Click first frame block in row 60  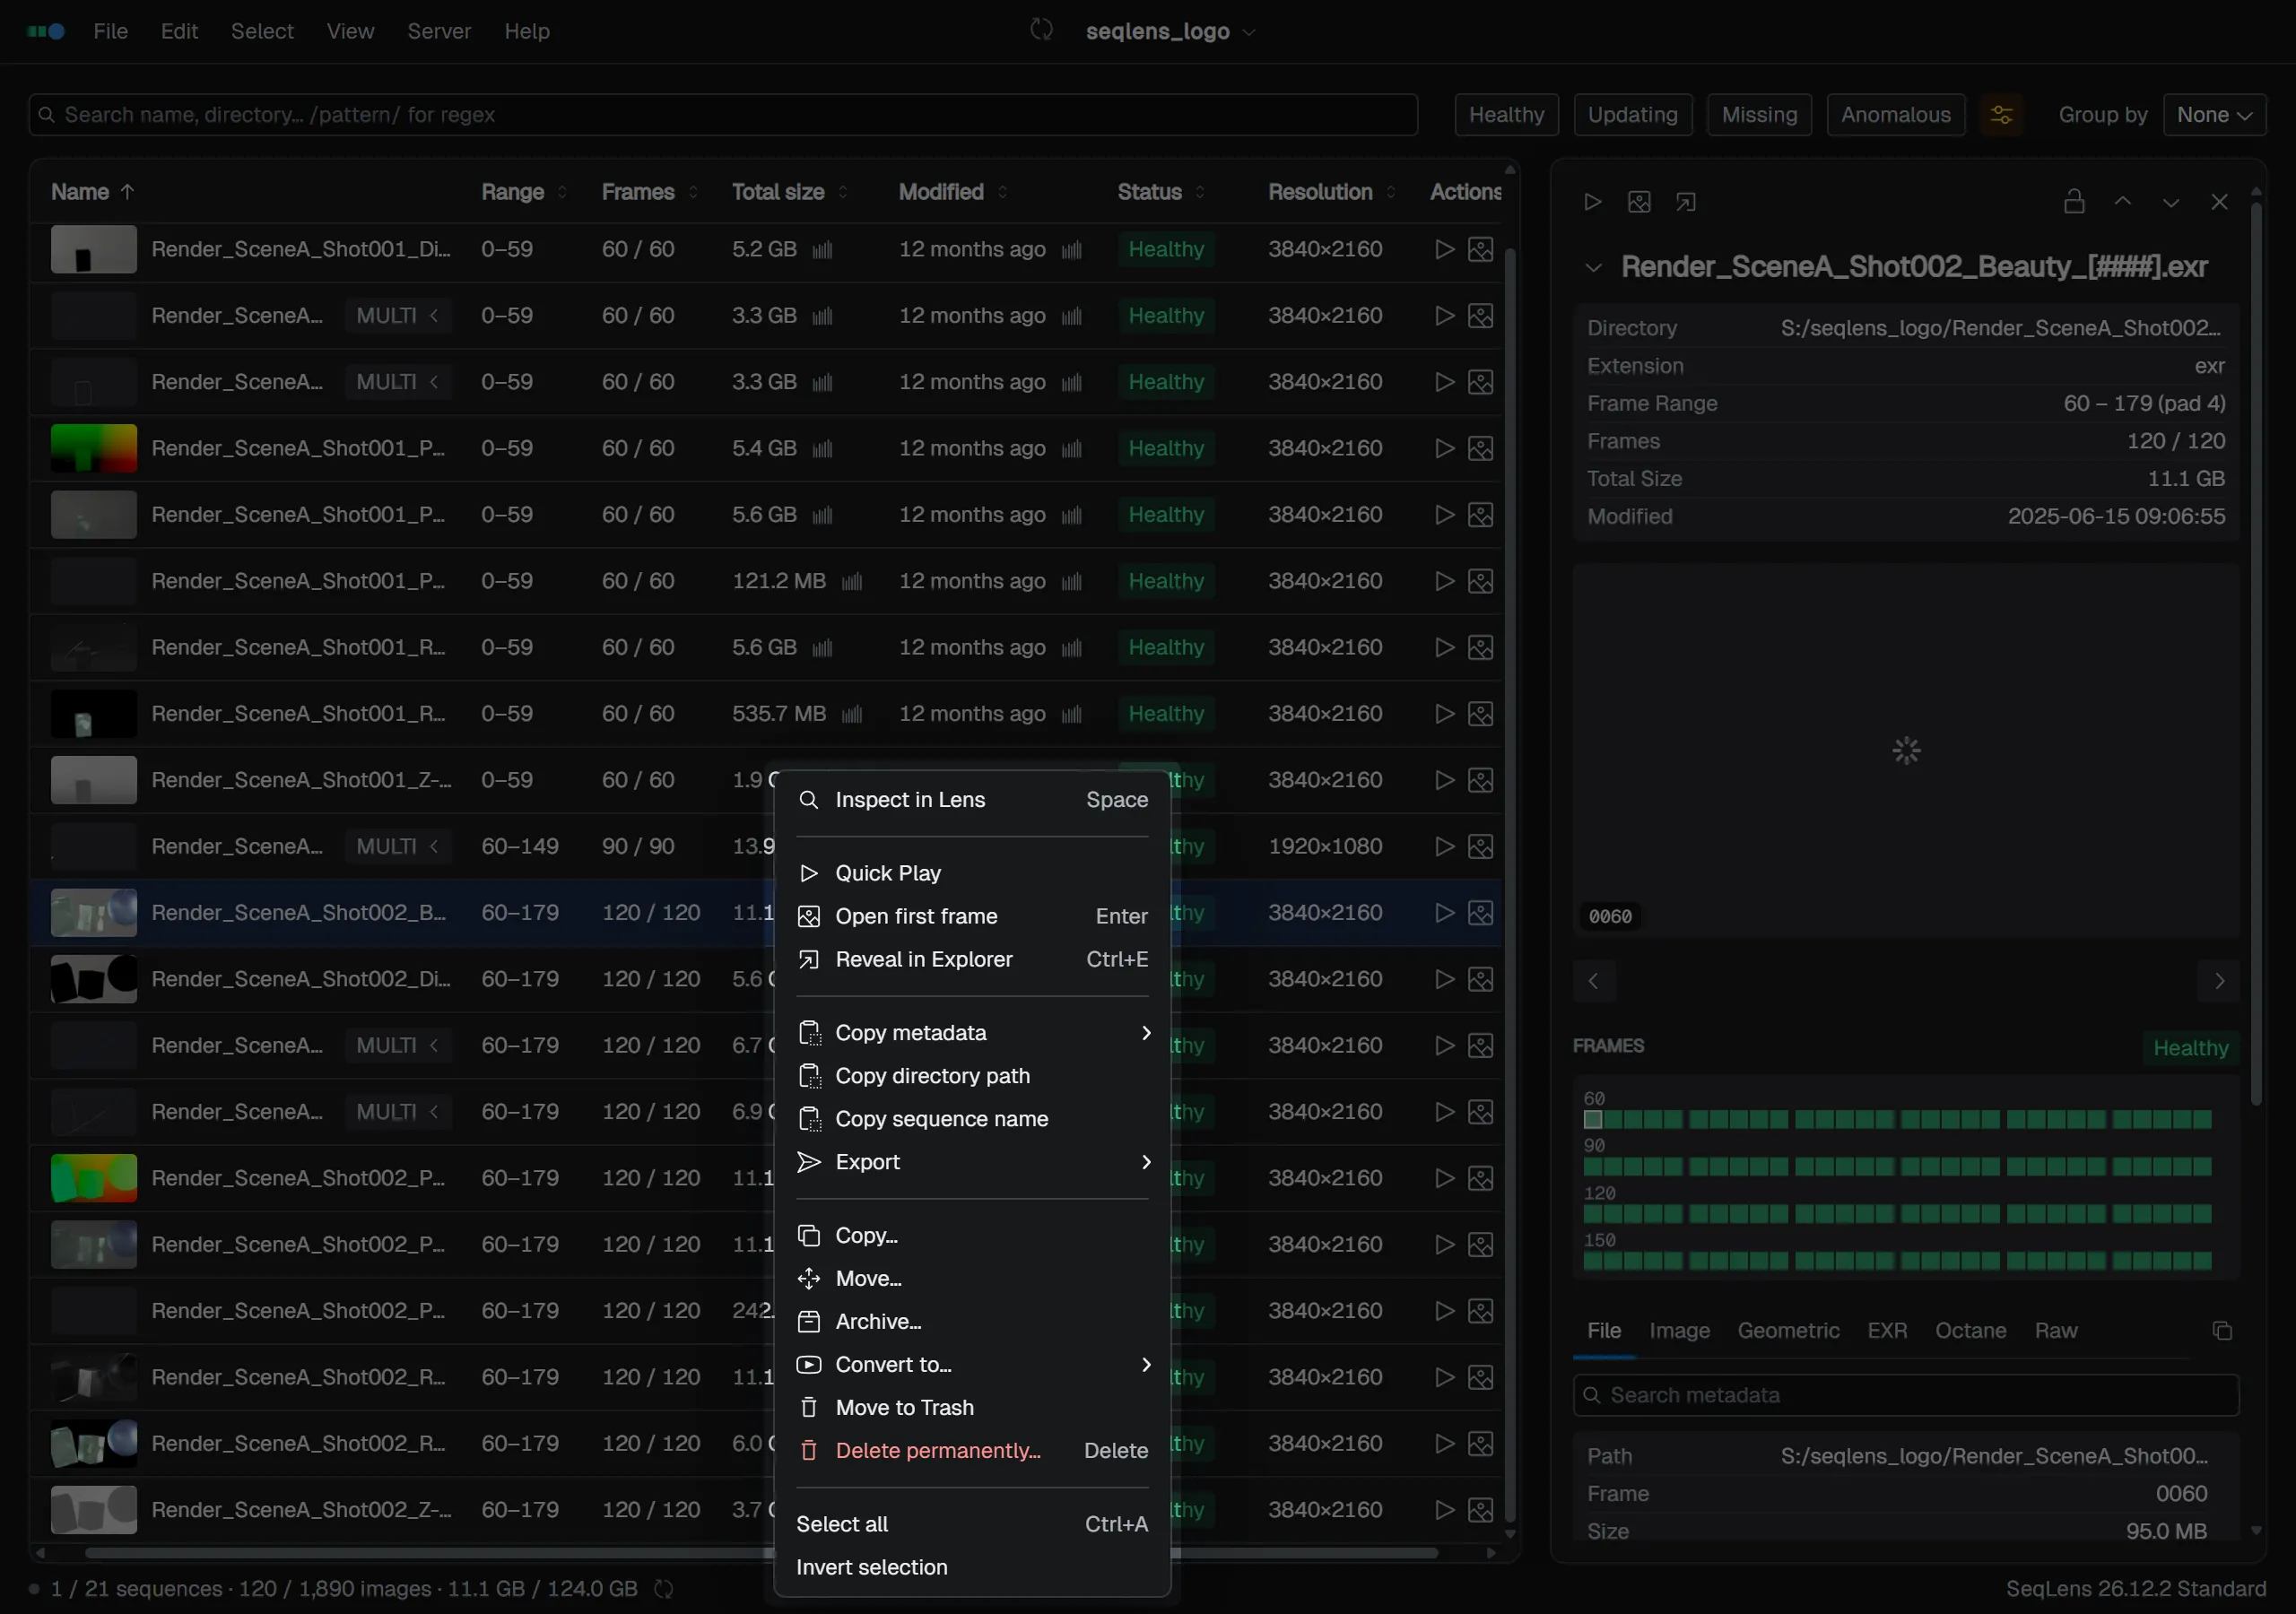coord(1592,1120)
